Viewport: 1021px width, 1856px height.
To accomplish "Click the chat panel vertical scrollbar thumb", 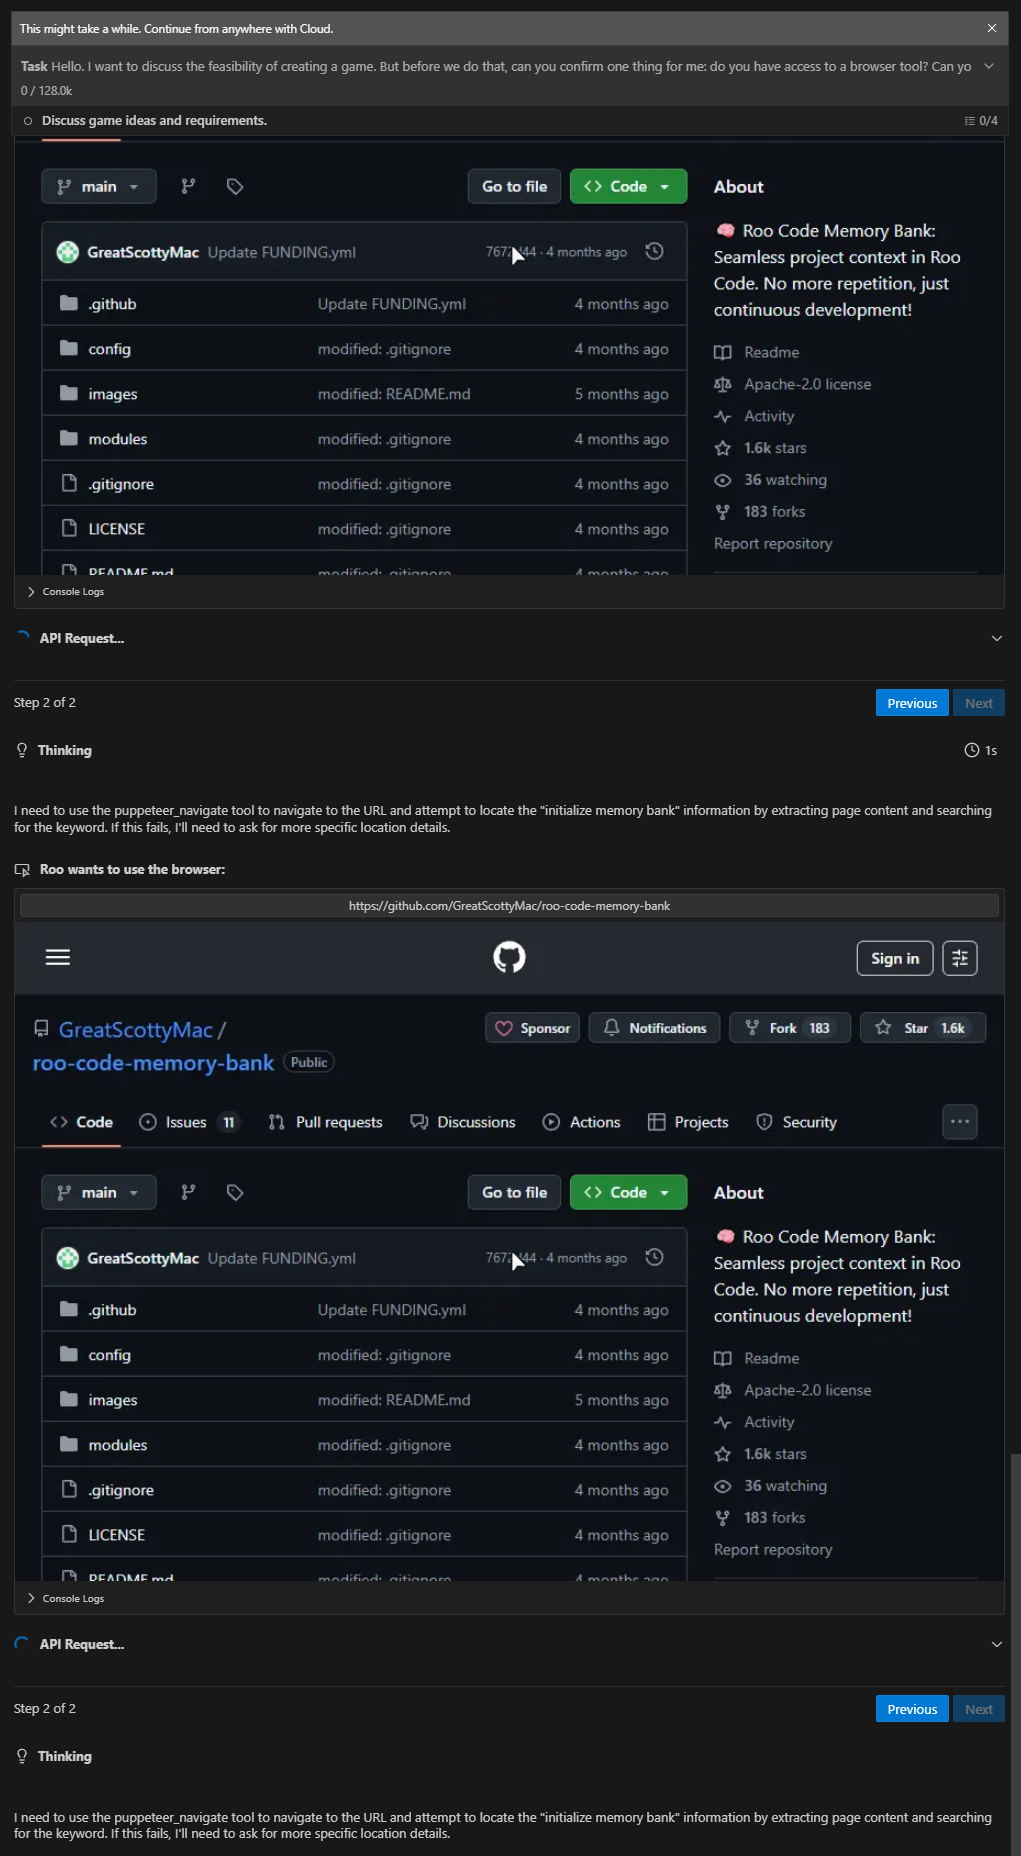I will pos(1015,1654).
